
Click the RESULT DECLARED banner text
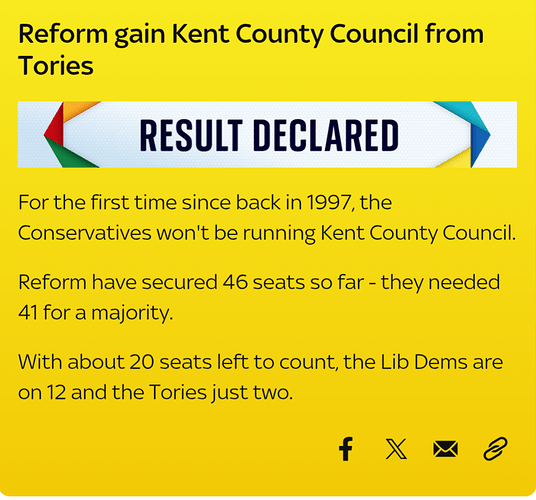pos(269,135)
